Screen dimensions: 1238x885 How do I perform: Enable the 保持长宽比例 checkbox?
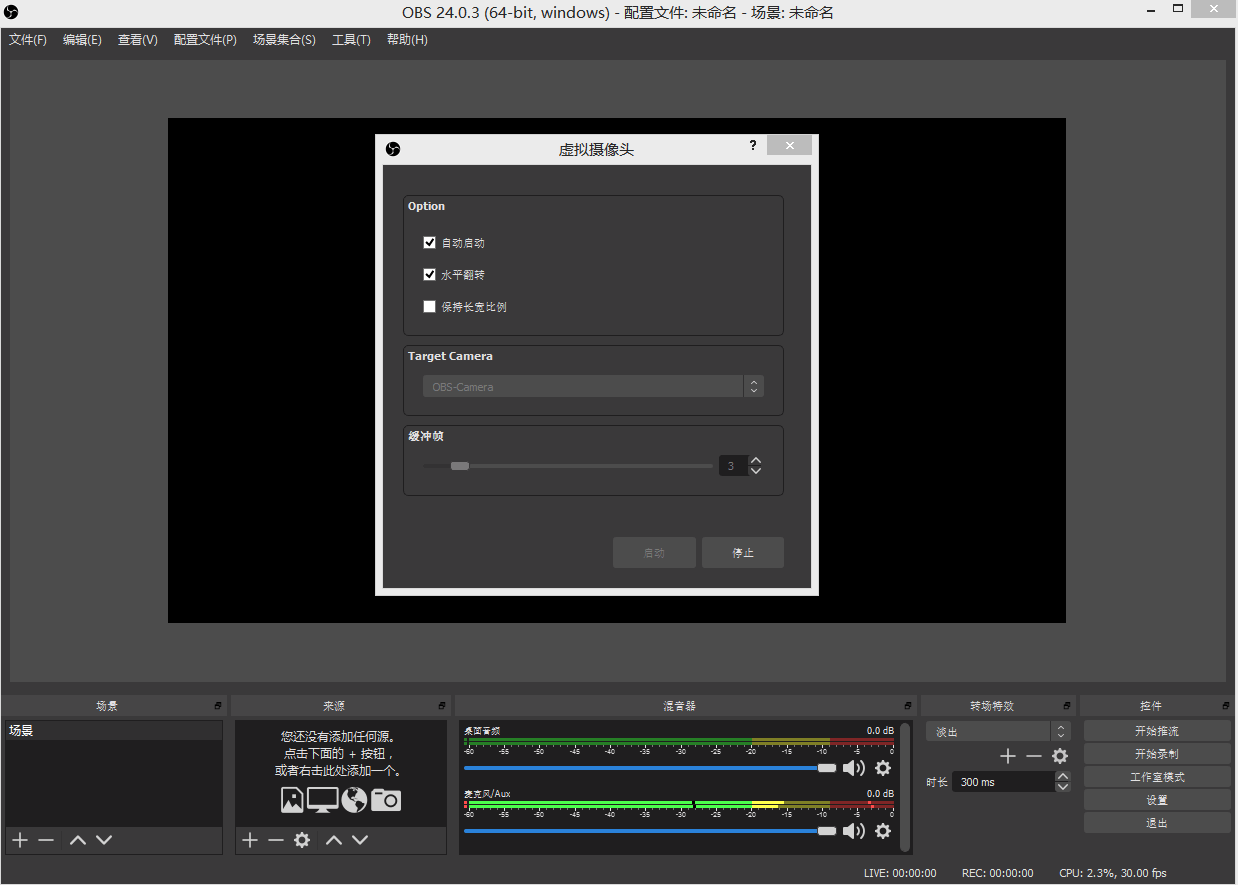pyautogui.click(x=430, y=306)
